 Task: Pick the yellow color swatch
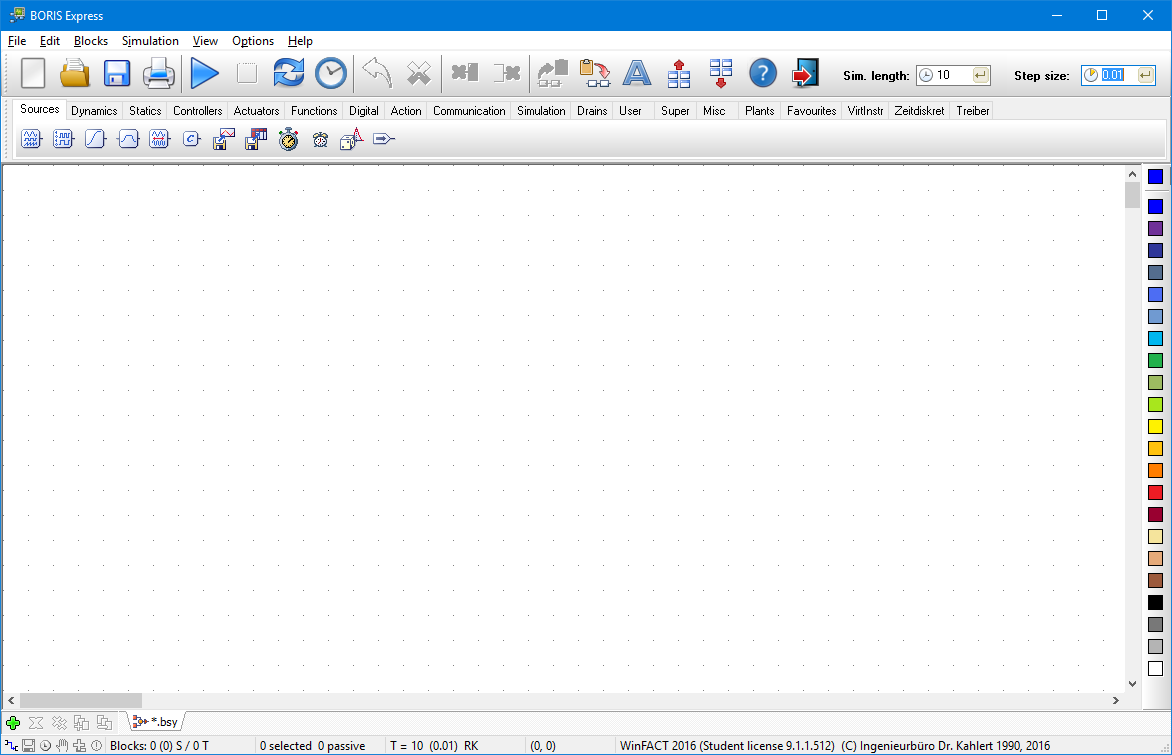tap(1156, 427)
